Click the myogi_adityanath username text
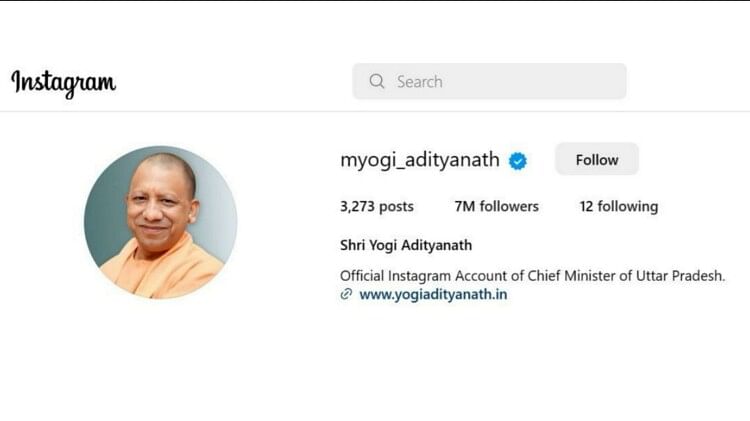Screen dimensions: 750x421 420,160
